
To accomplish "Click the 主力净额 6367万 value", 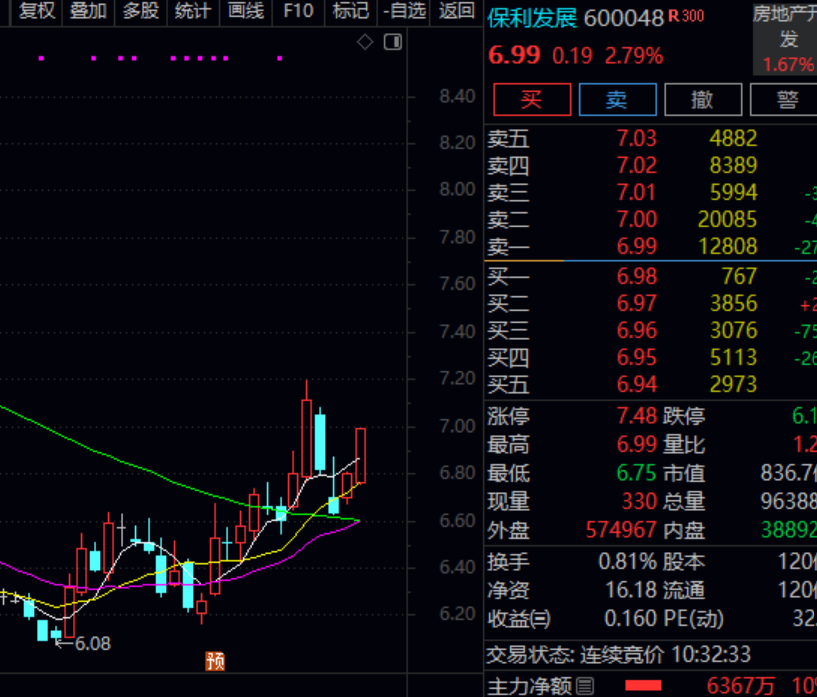I will tap(740, 686).
